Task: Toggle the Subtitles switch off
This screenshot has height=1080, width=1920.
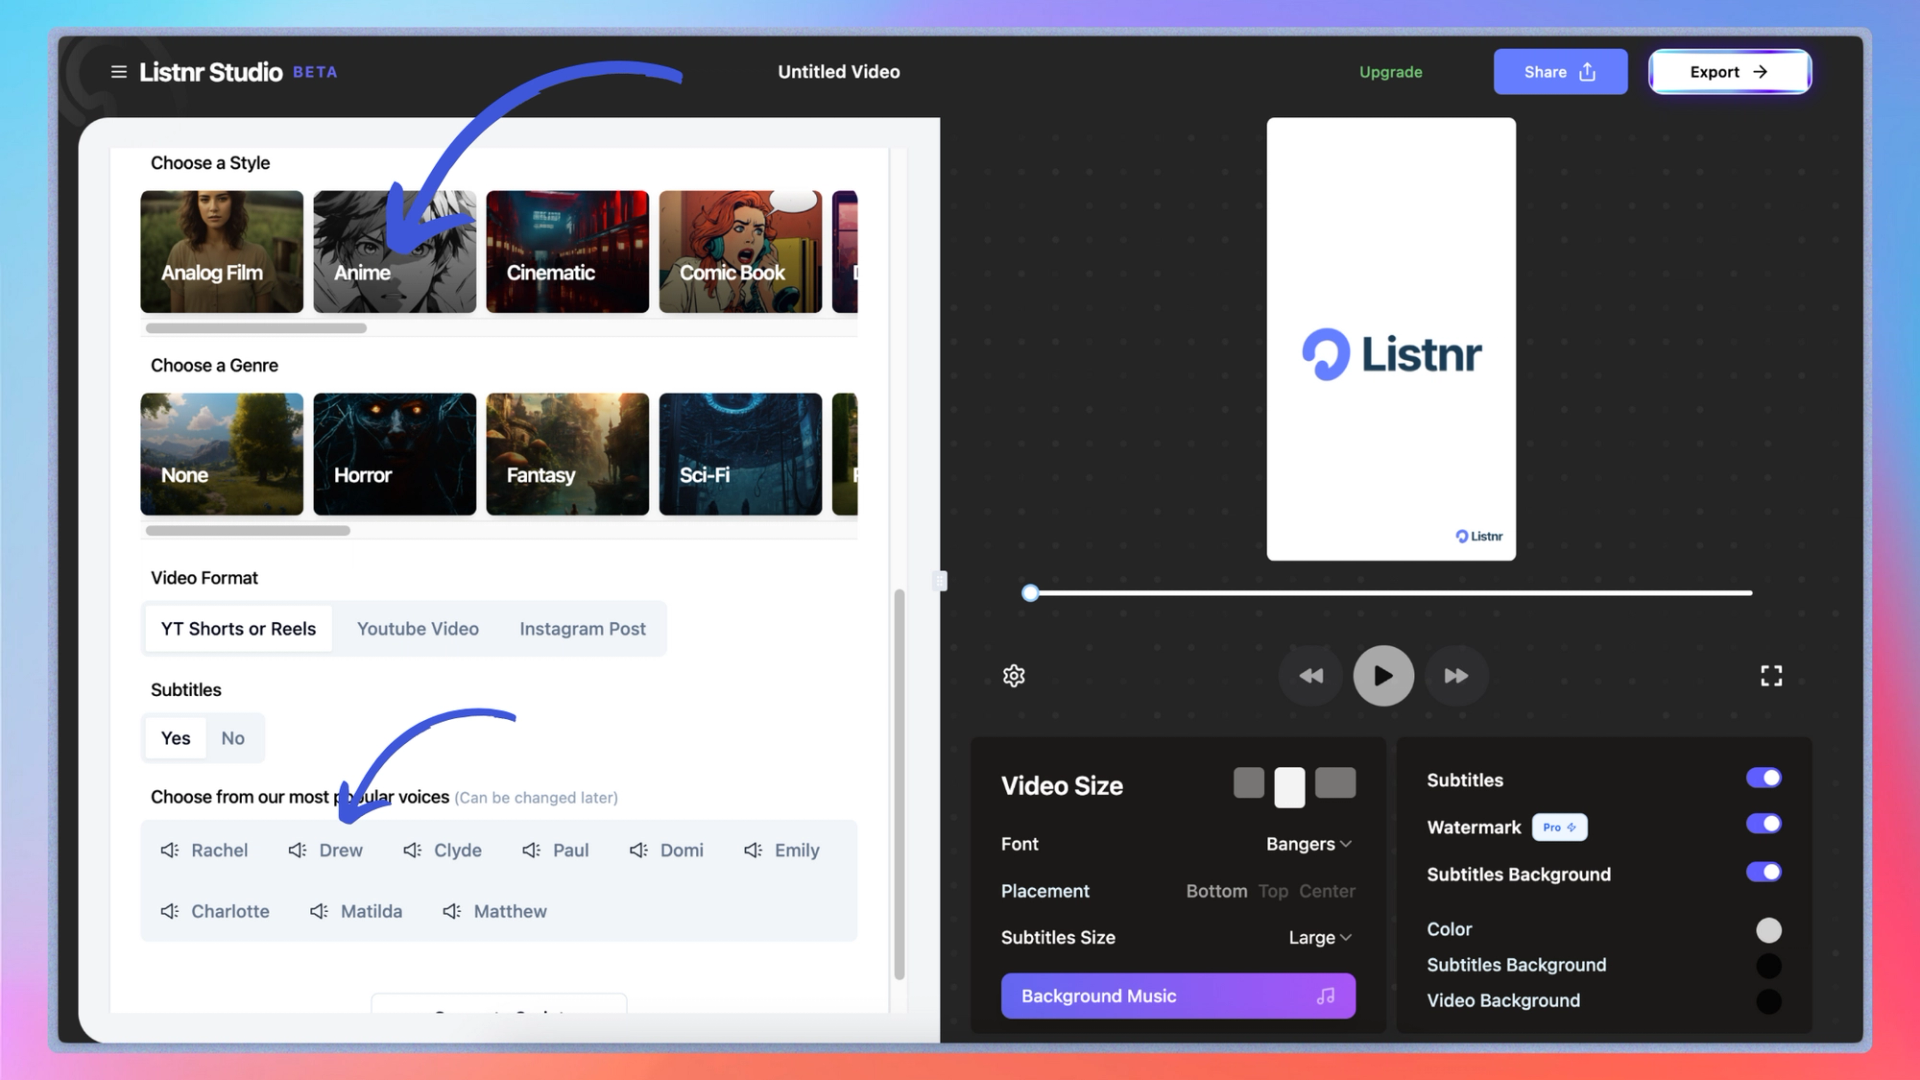Action: pyautogui.click(x=1763, y=778)
